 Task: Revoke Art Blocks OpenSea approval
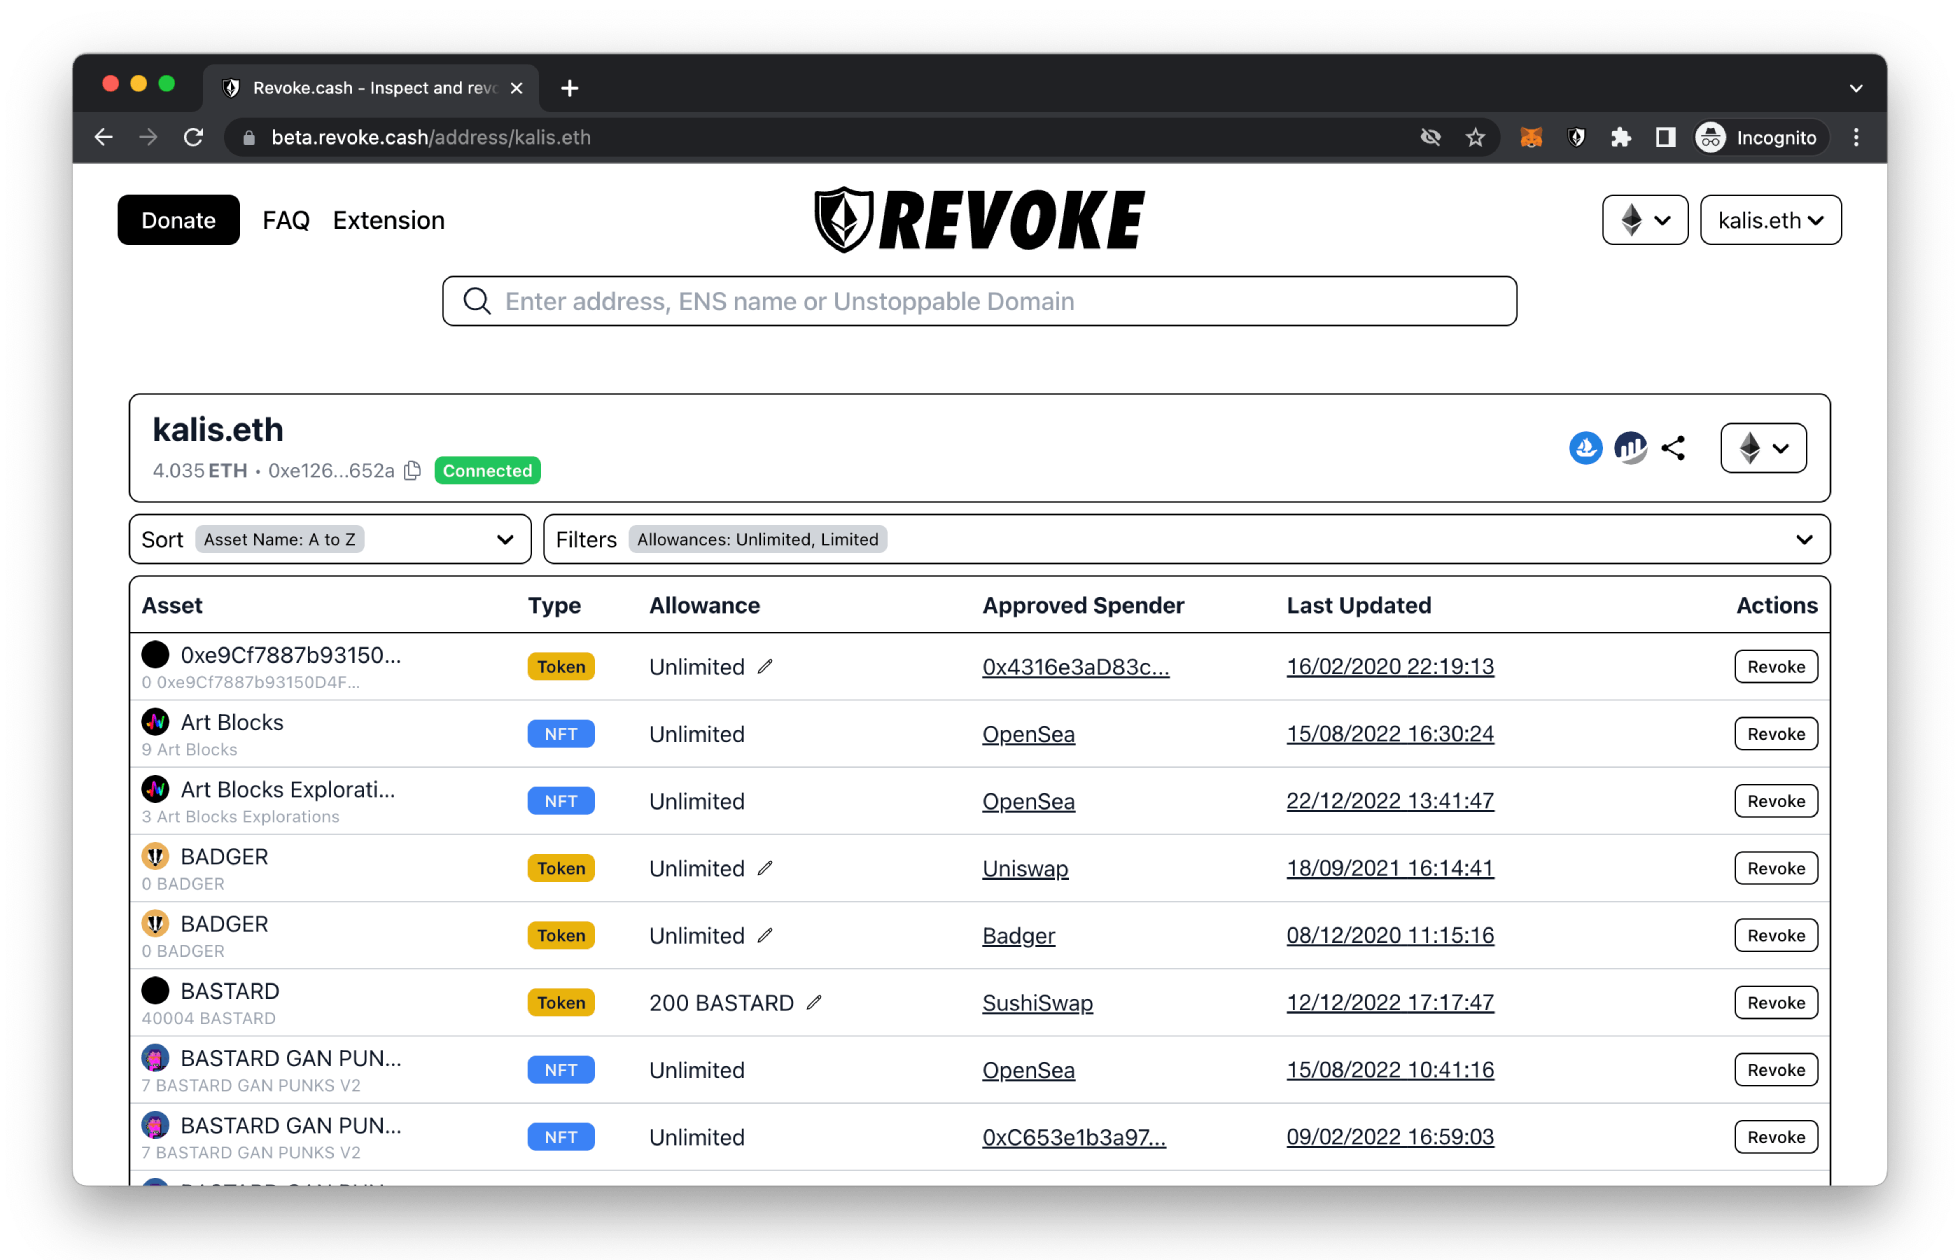click(1776, 733)
